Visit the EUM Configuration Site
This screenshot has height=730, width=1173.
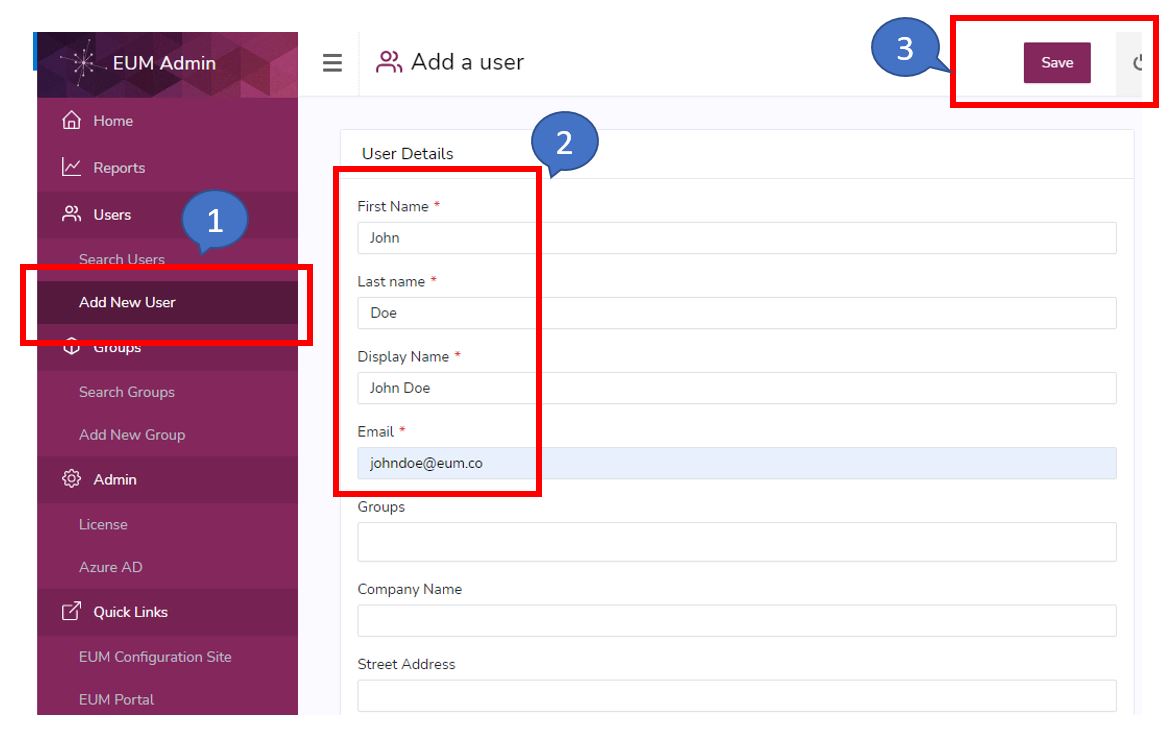pyautogui.click(x=155, y=657)
